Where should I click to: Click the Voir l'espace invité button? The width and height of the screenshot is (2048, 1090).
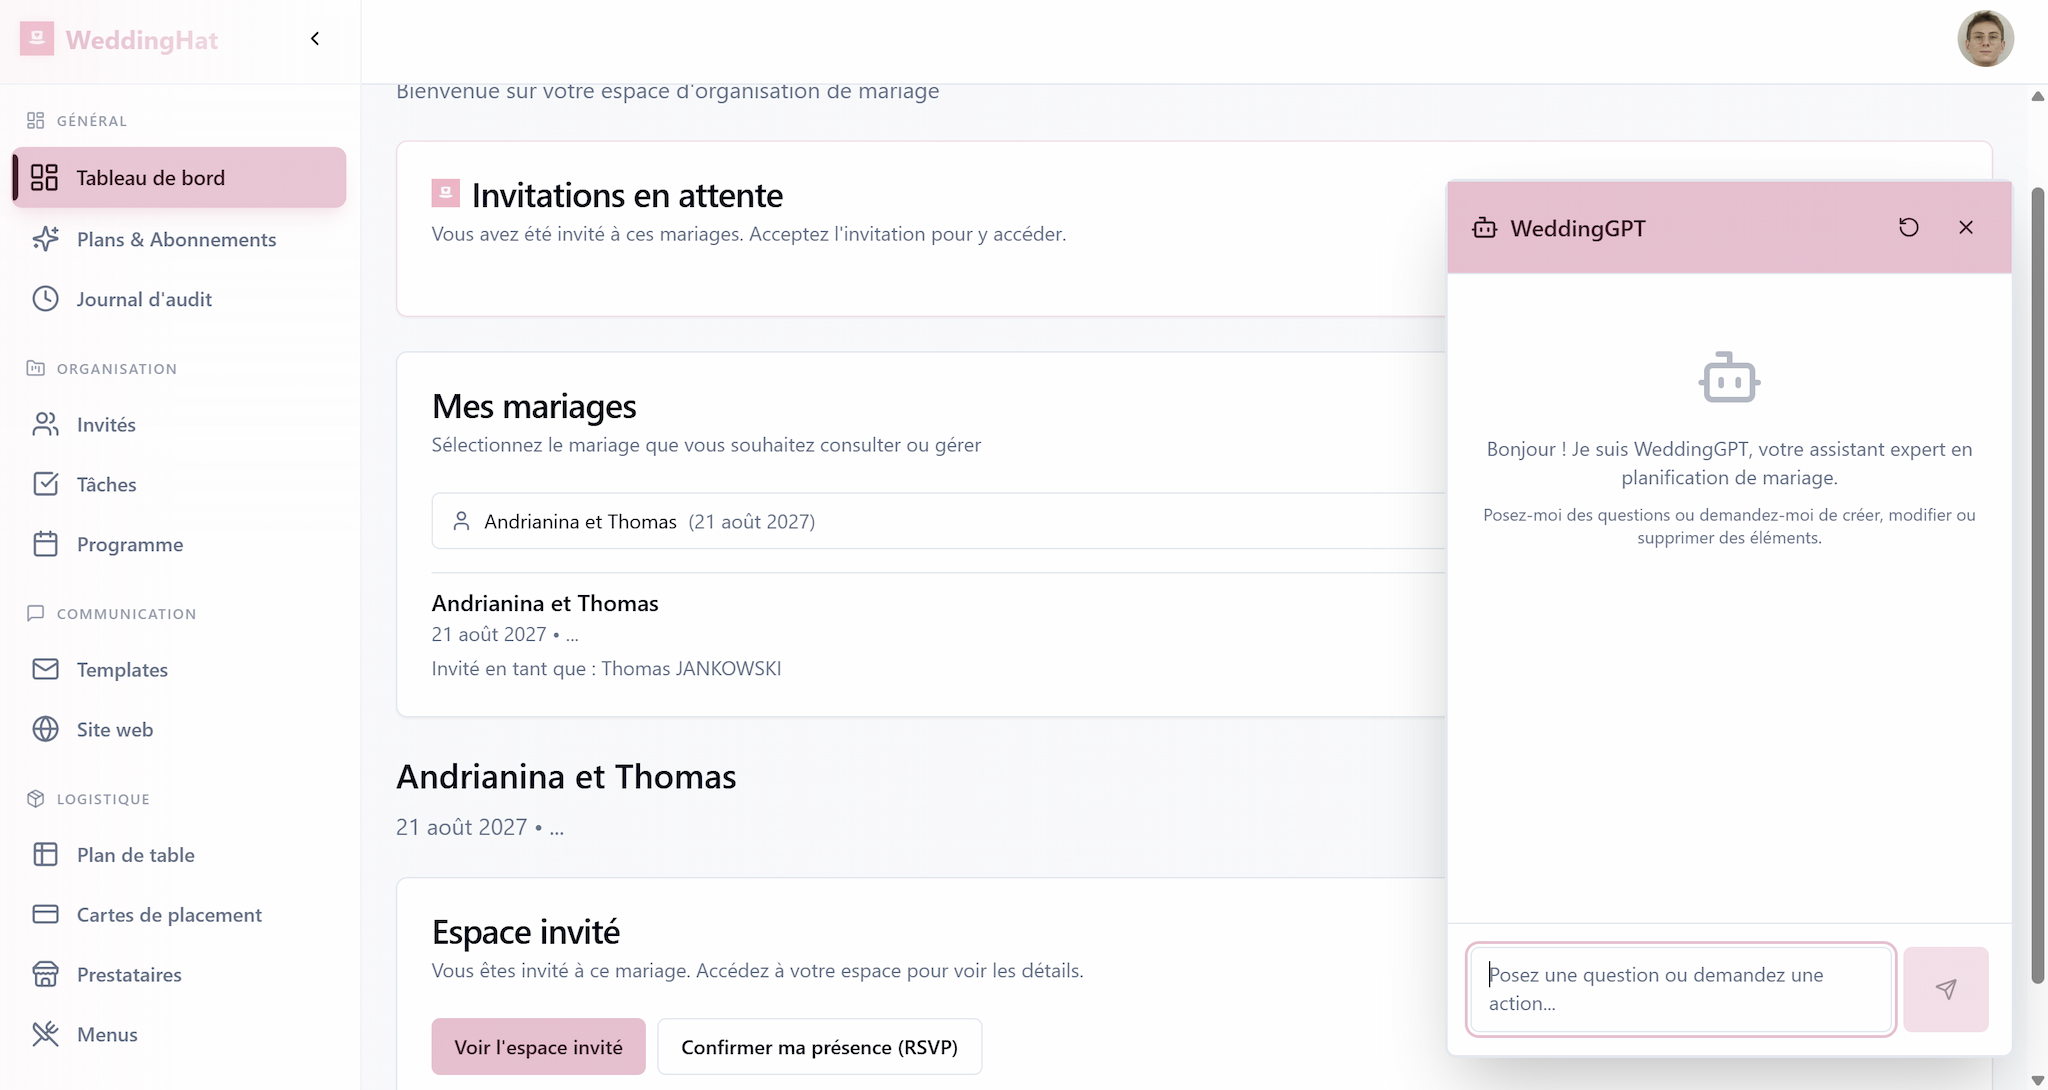[538, 1047]
